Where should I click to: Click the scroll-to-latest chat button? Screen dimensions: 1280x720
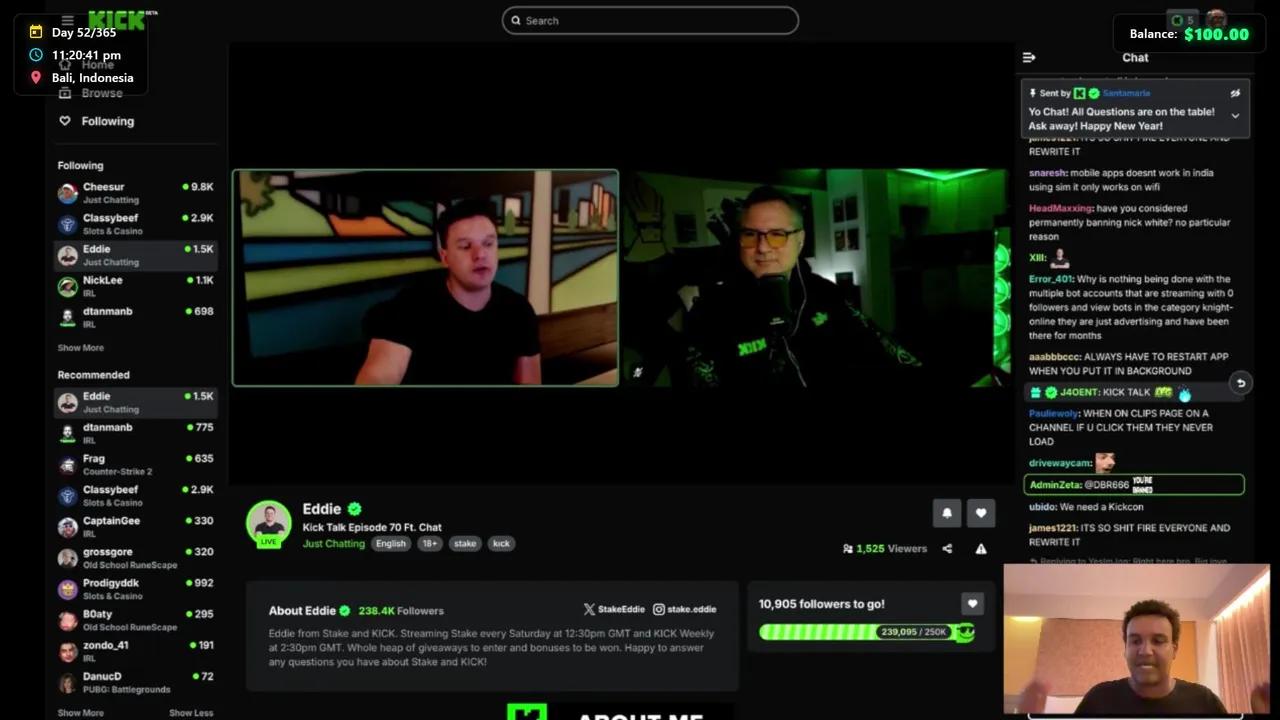click(x=1240, y=383)
